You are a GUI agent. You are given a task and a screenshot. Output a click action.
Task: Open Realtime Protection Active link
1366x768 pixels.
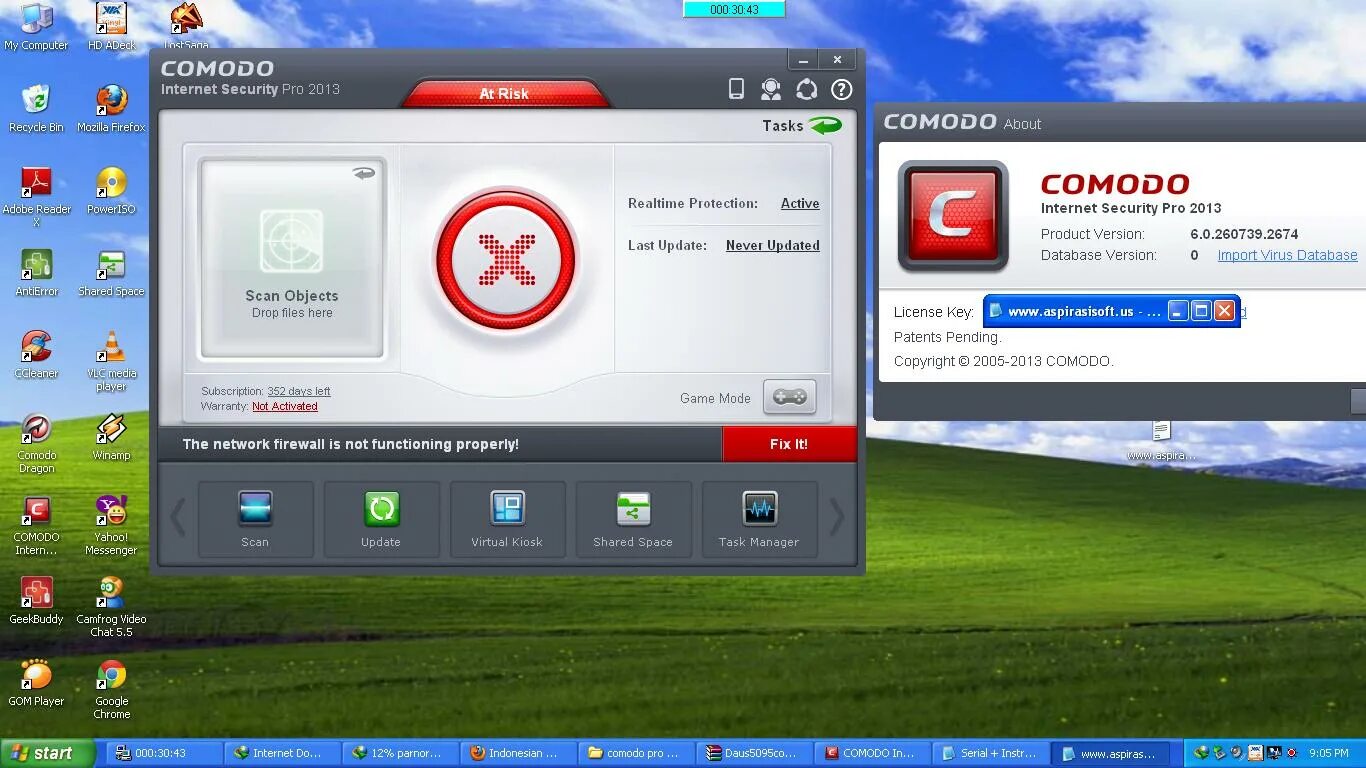click(x=800, y=203)
